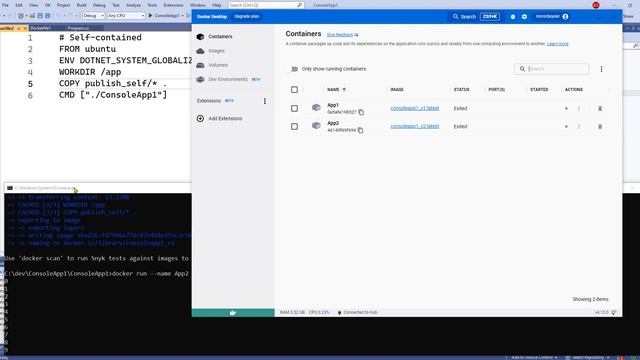Open the Build menu in Visual Studio

tap(82, 5)
